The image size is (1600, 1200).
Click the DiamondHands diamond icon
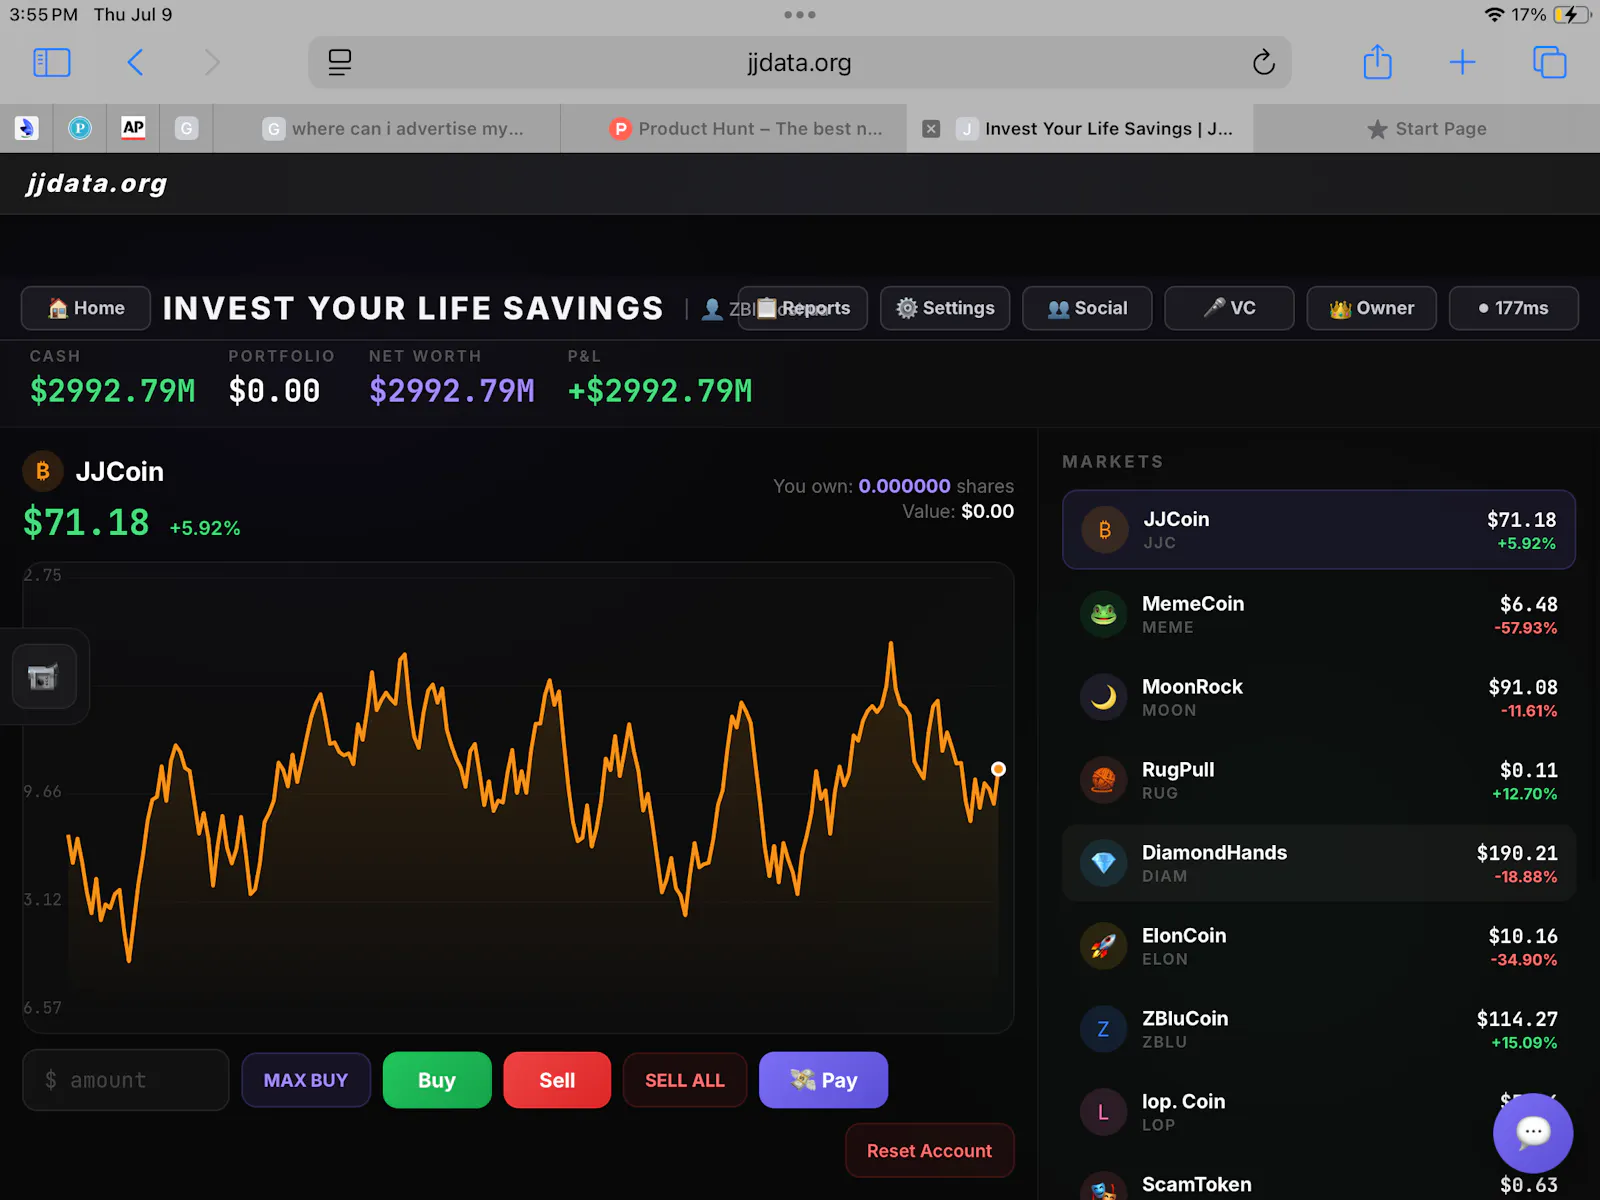click(1103, 863)
